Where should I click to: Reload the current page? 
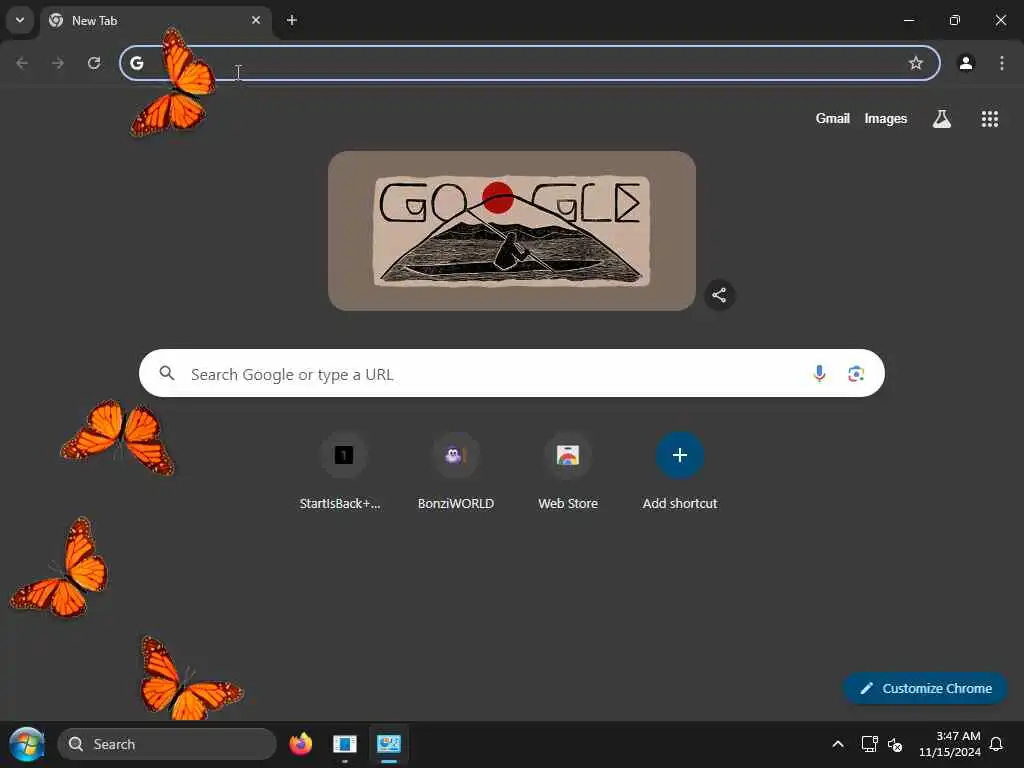(94, 63)
